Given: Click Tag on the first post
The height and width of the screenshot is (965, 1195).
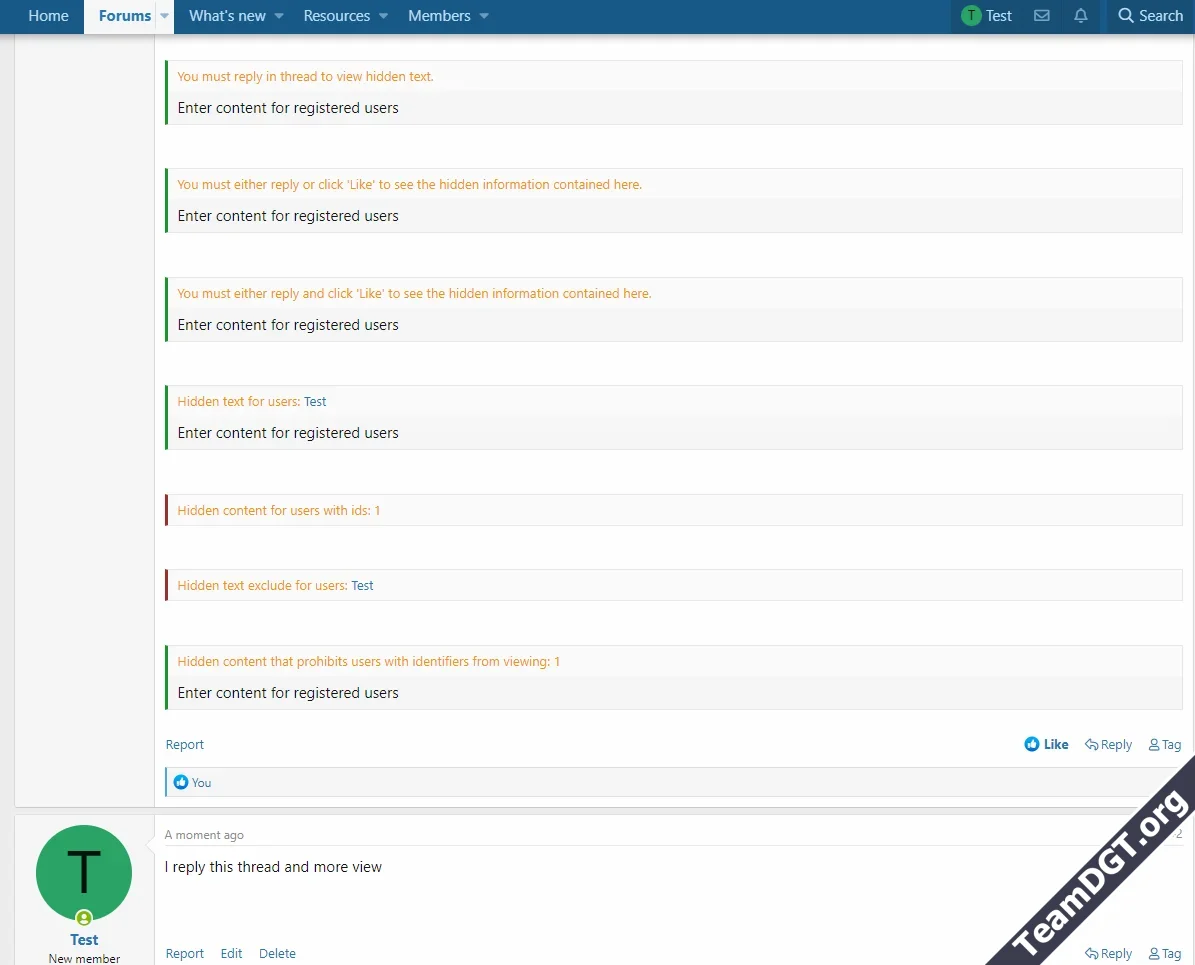Looking at the screenshot, I should [1164, 744].
